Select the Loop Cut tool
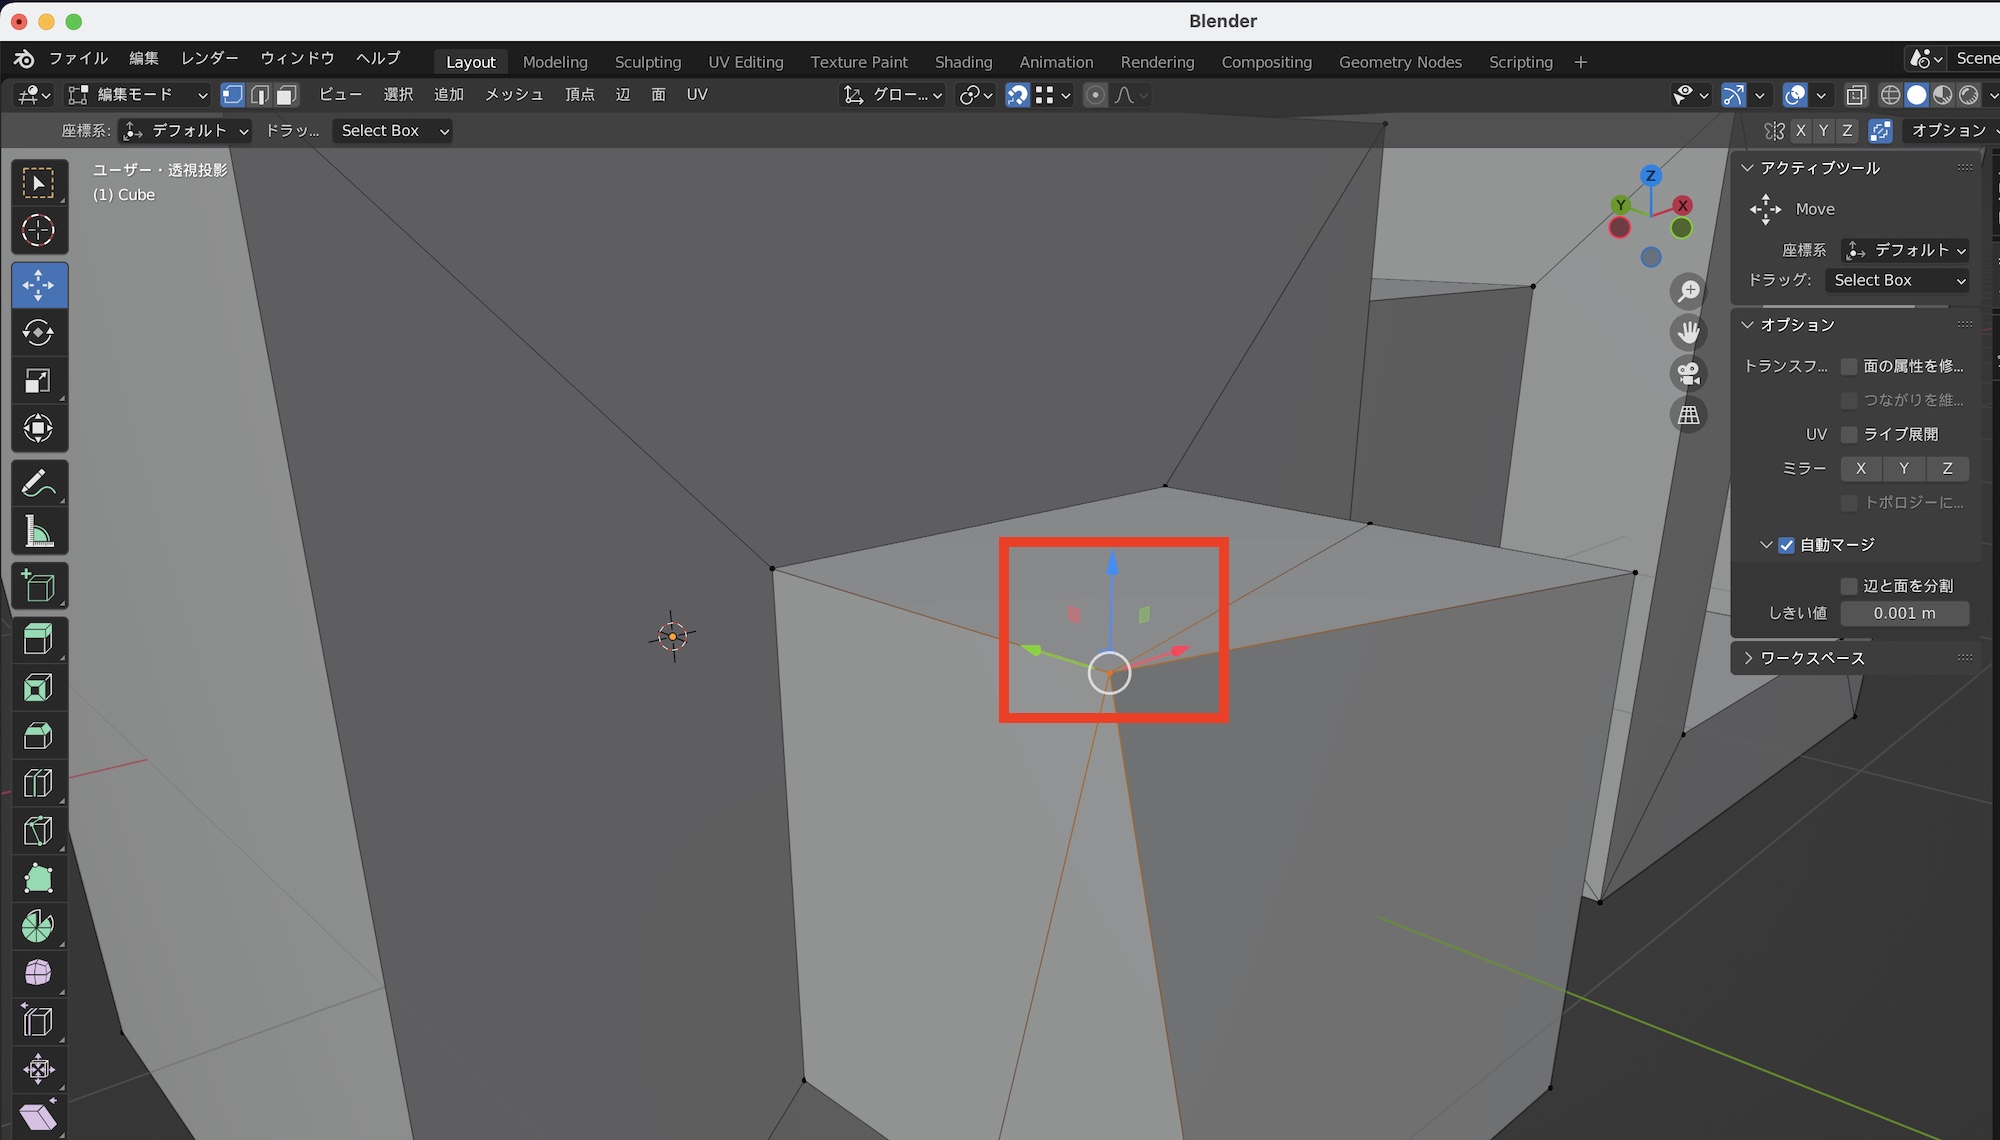2000x1140 pixels. 38,783
